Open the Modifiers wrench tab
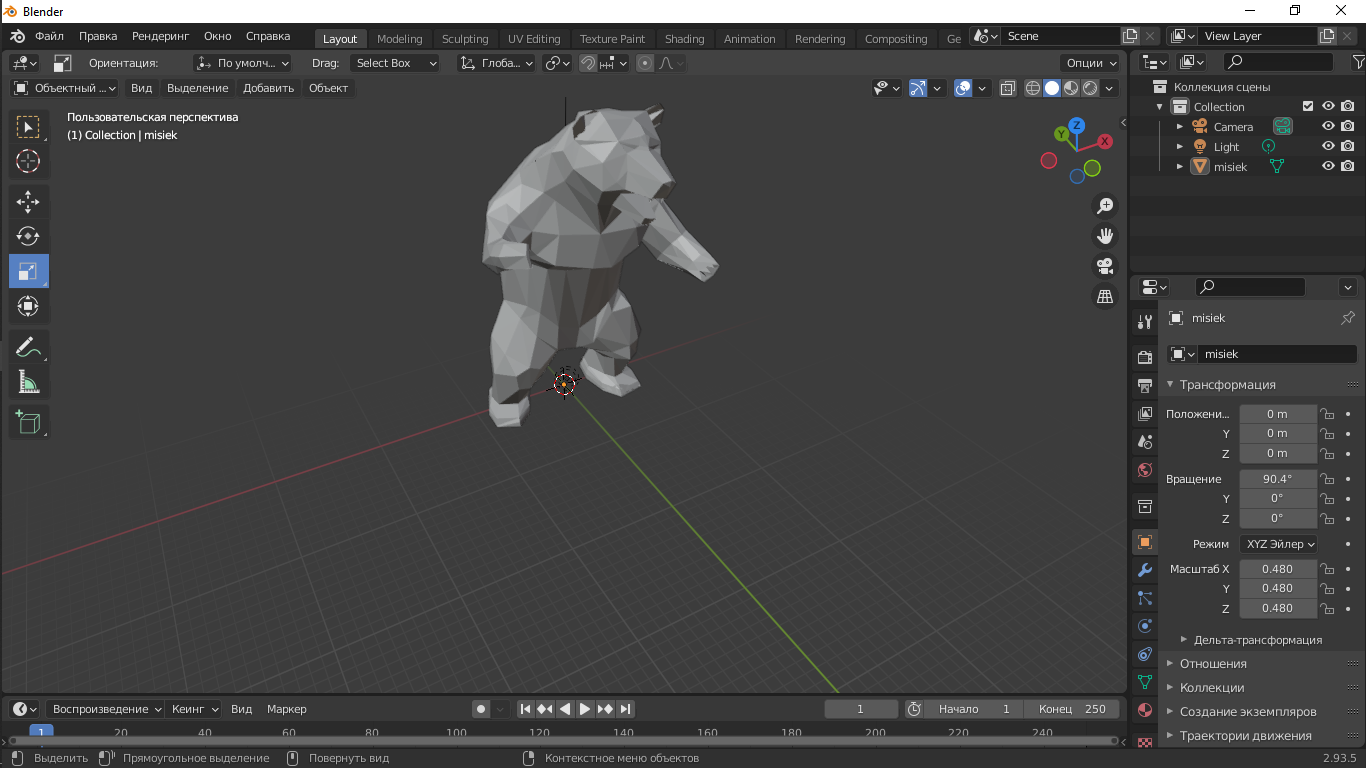The height and width of the screenshot is (768, 1366). [1145, 570]
